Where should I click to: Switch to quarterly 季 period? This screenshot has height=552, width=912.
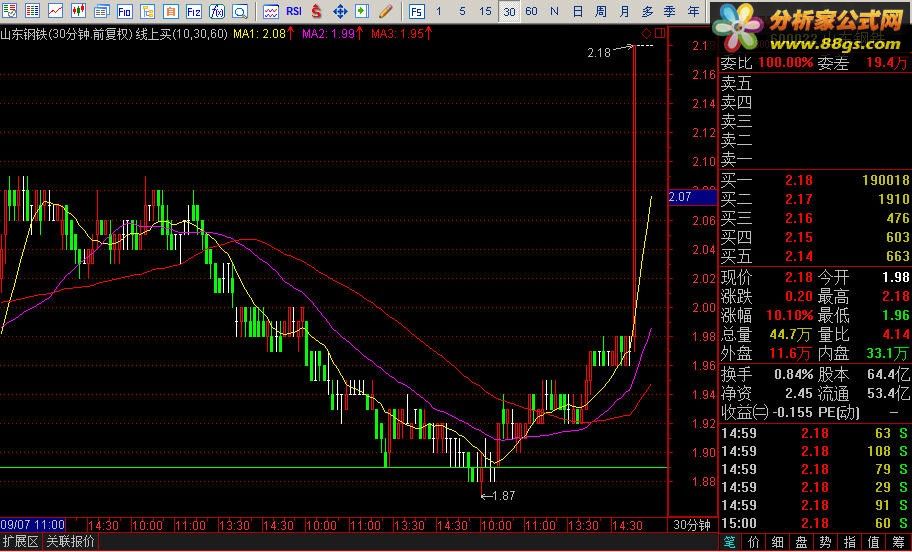670,11
